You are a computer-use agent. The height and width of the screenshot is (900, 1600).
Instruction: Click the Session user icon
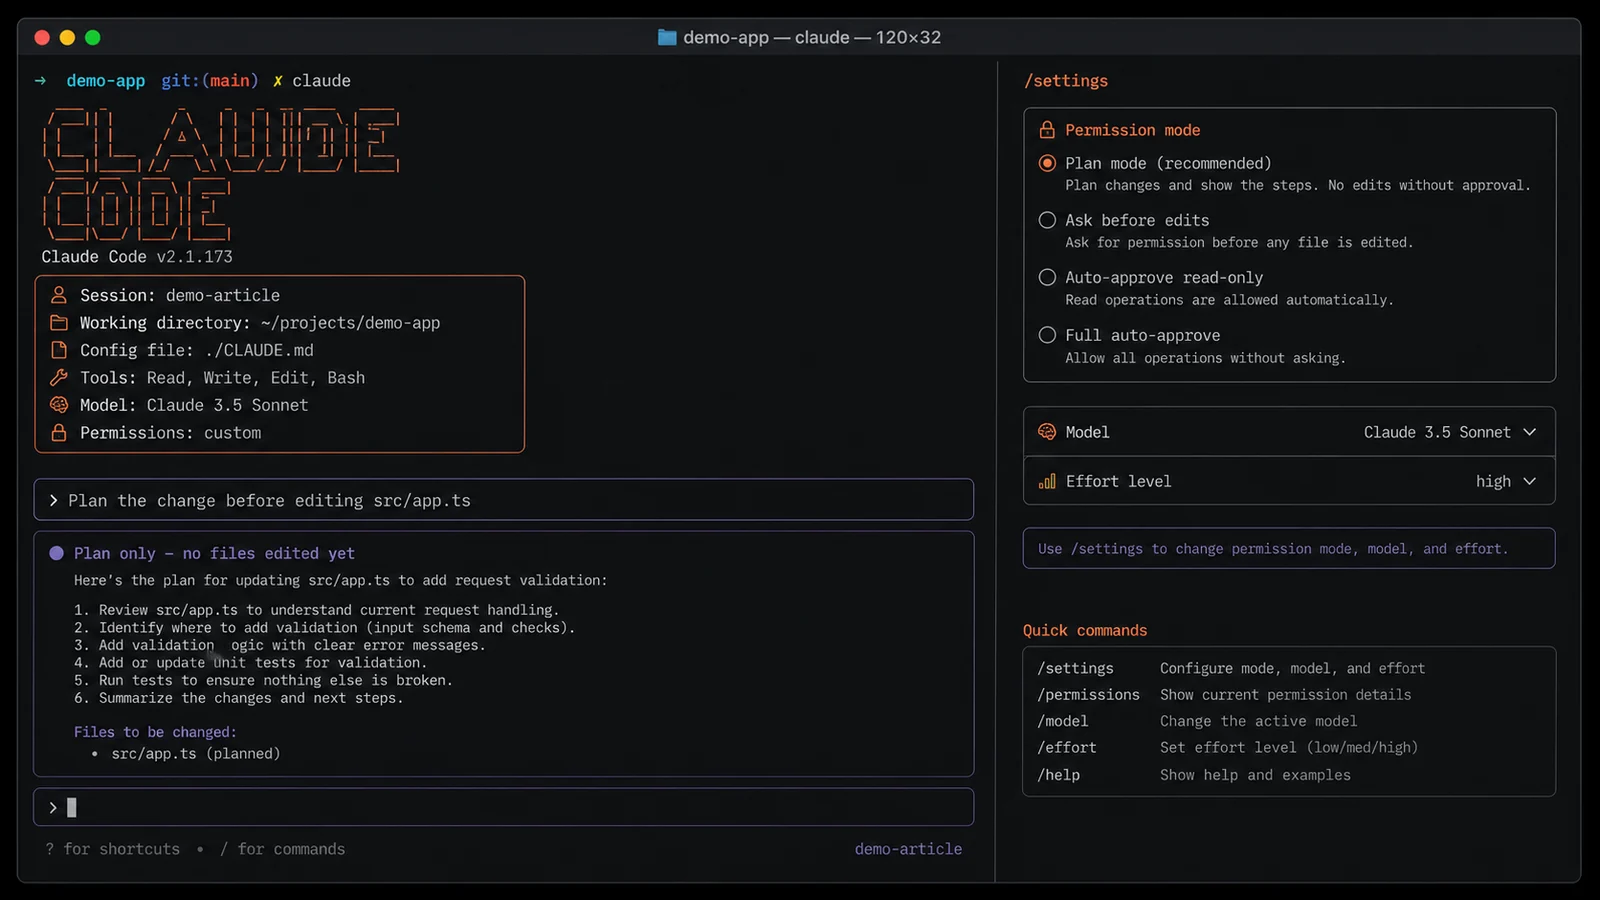[x=59, y=295]
